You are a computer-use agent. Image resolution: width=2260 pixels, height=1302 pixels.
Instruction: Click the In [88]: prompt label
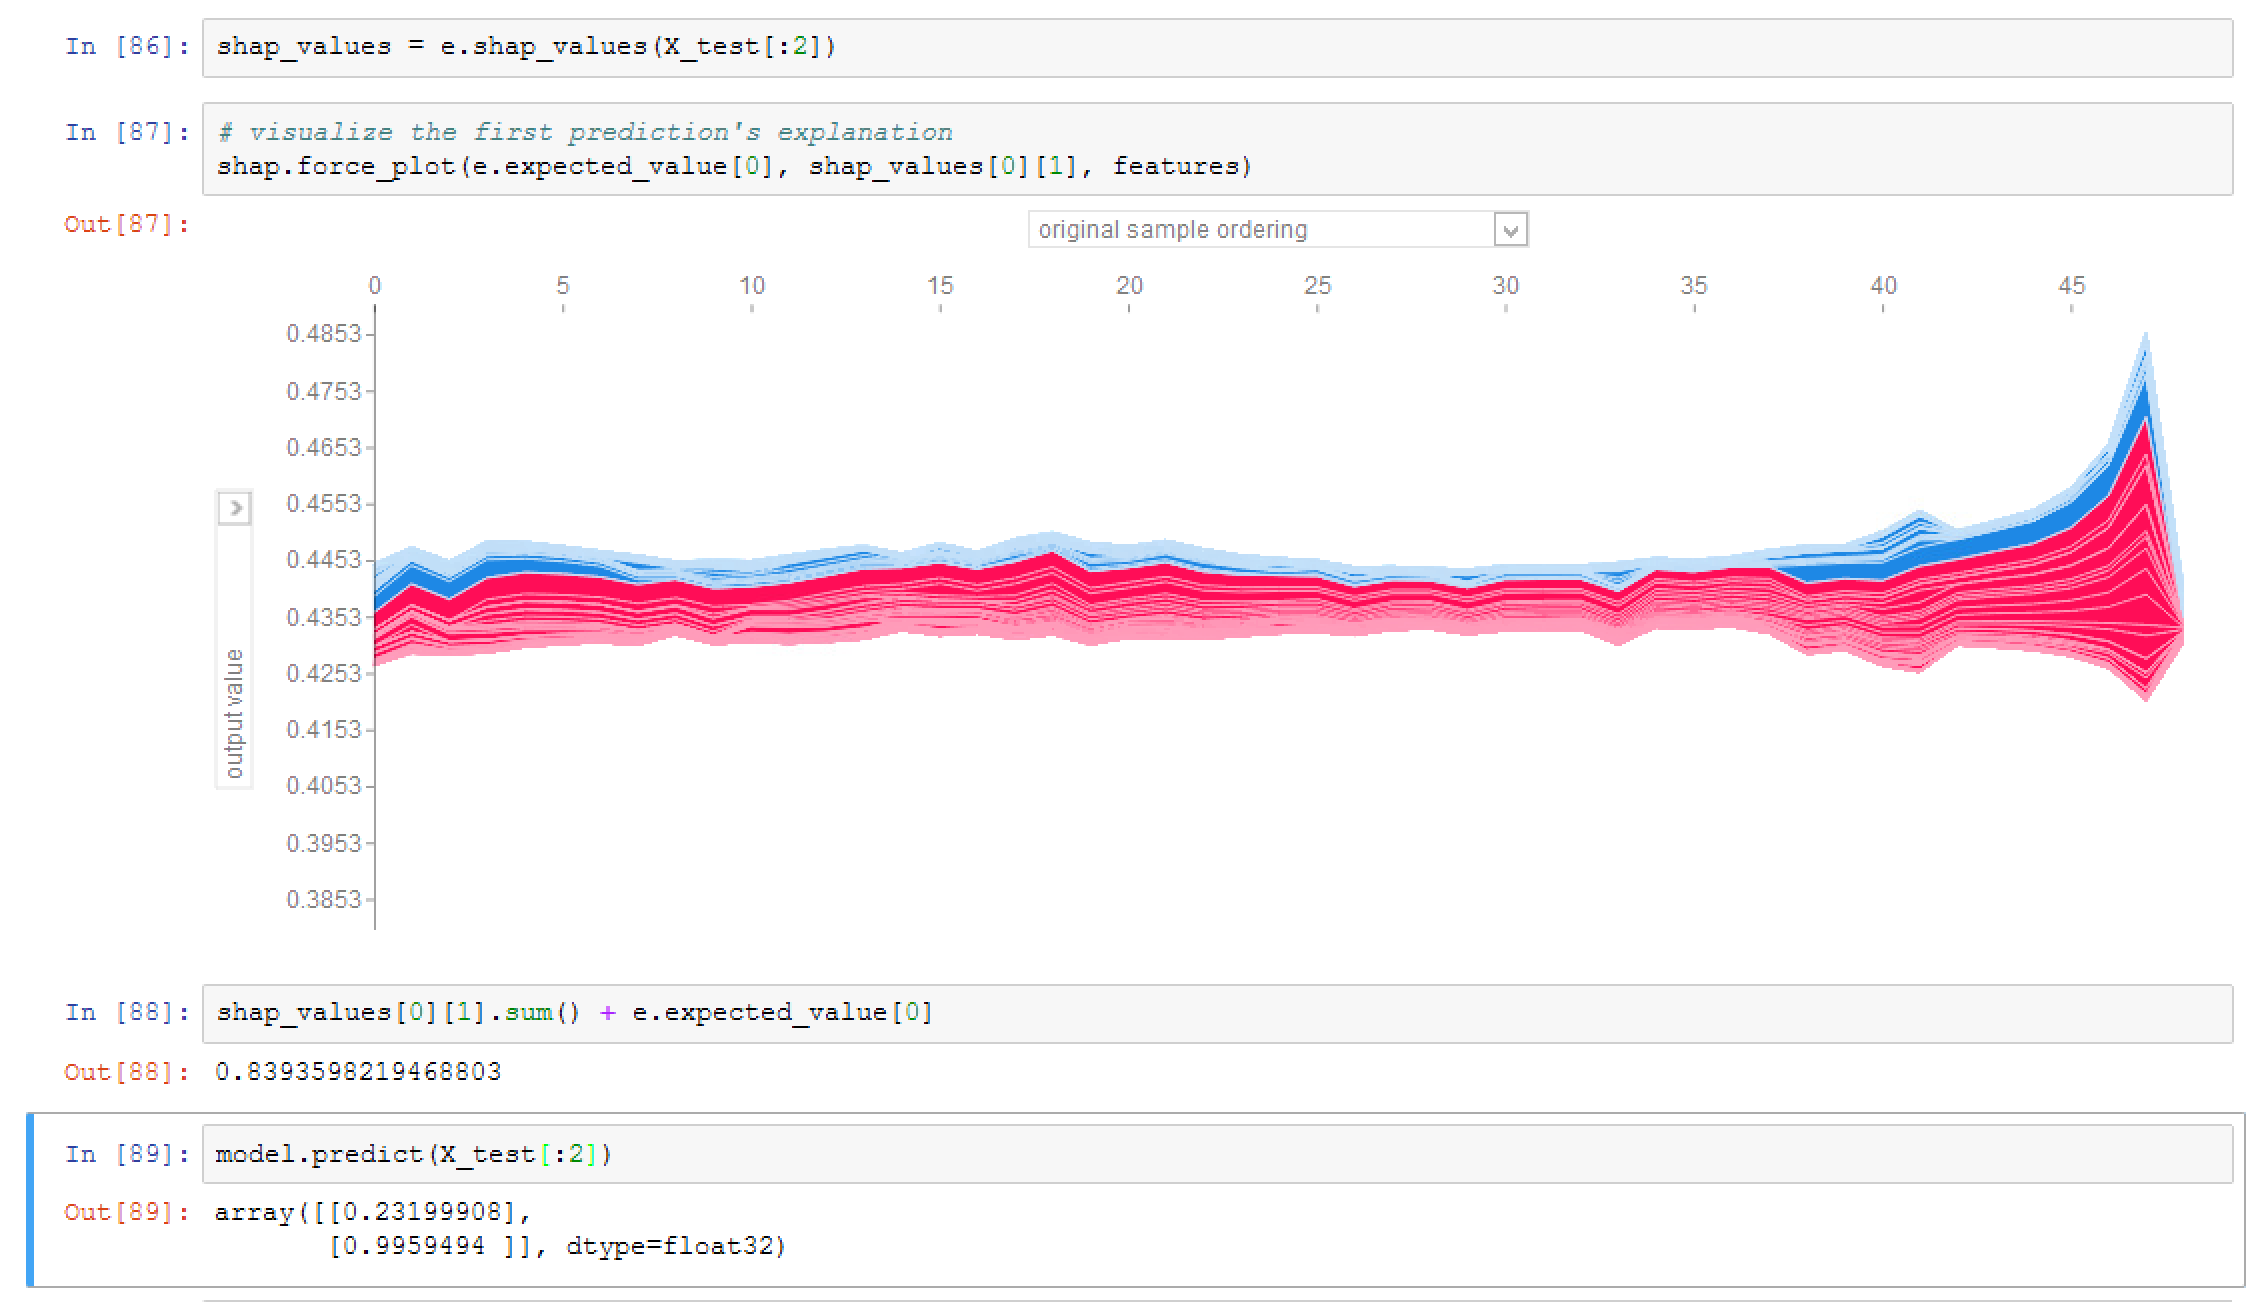click(127, 1013)
